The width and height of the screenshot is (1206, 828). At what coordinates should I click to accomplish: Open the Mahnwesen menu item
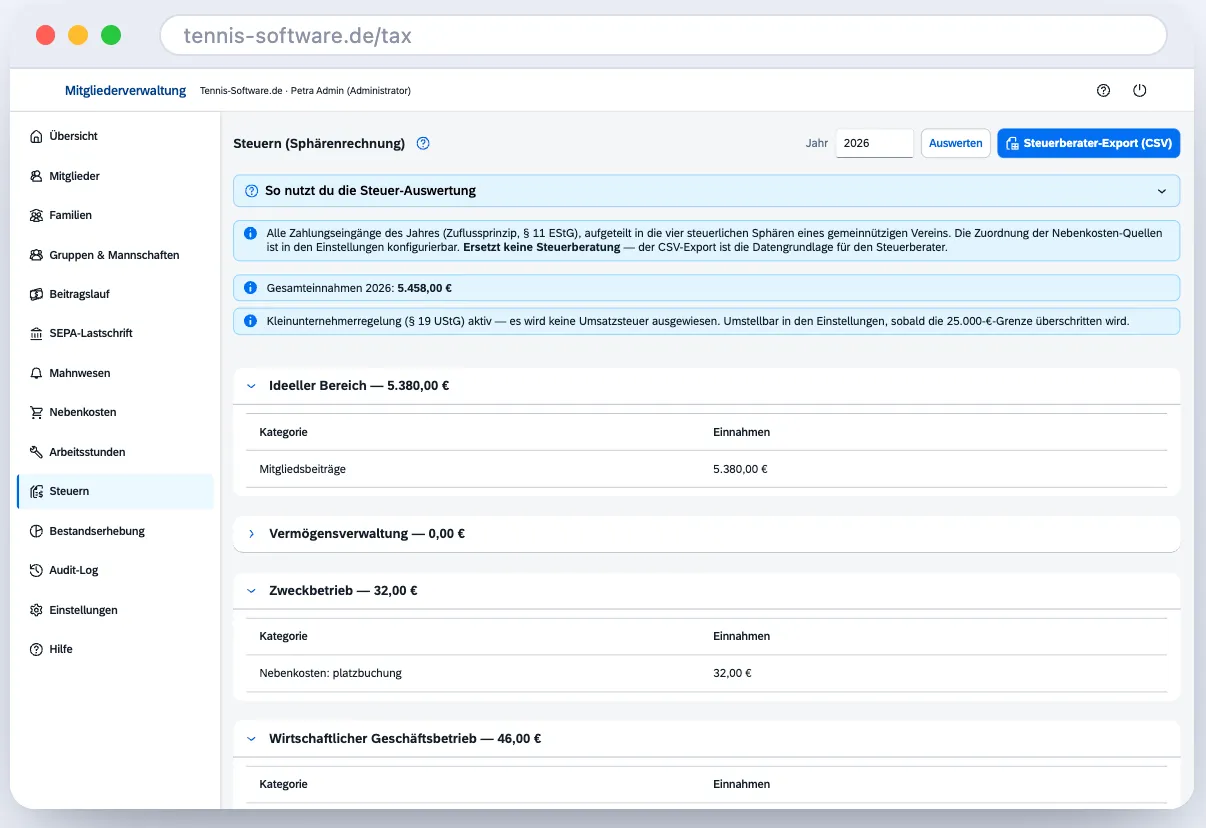pyautogui.click(x=115, y=373)
